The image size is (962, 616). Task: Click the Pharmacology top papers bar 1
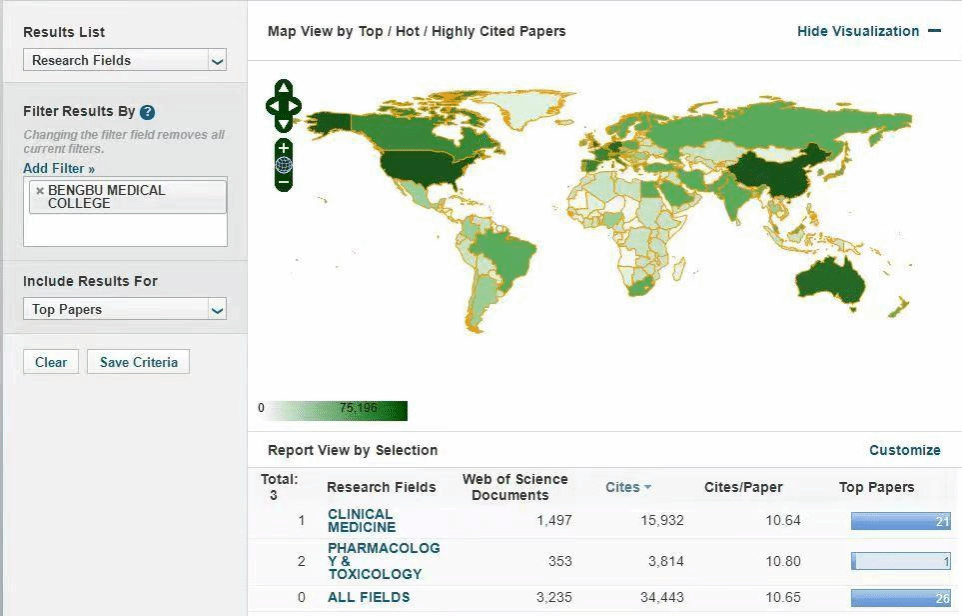[x=901, y=561]
